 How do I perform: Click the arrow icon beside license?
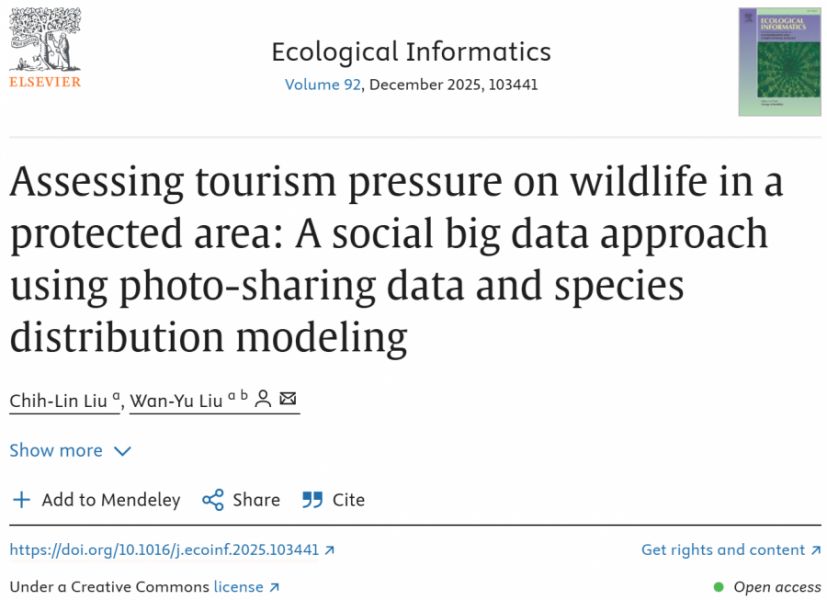click(x=275, y=587)
